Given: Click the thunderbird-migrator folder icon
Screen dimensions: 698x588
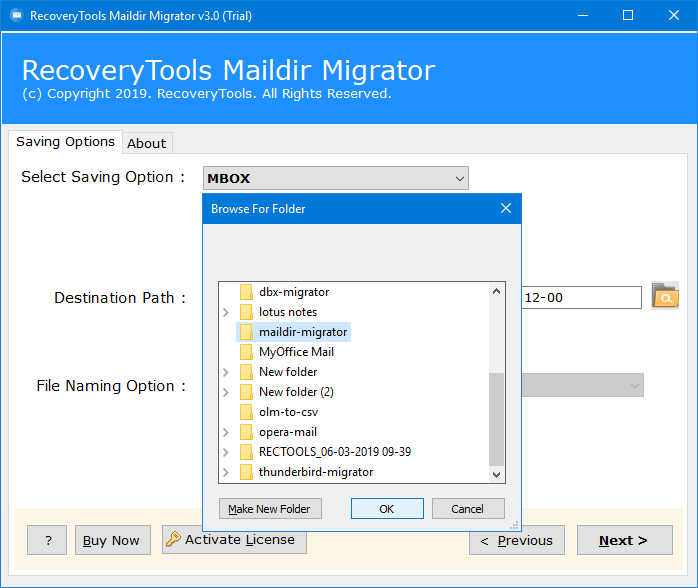Looking at the screenshot, I should [246, 472].
